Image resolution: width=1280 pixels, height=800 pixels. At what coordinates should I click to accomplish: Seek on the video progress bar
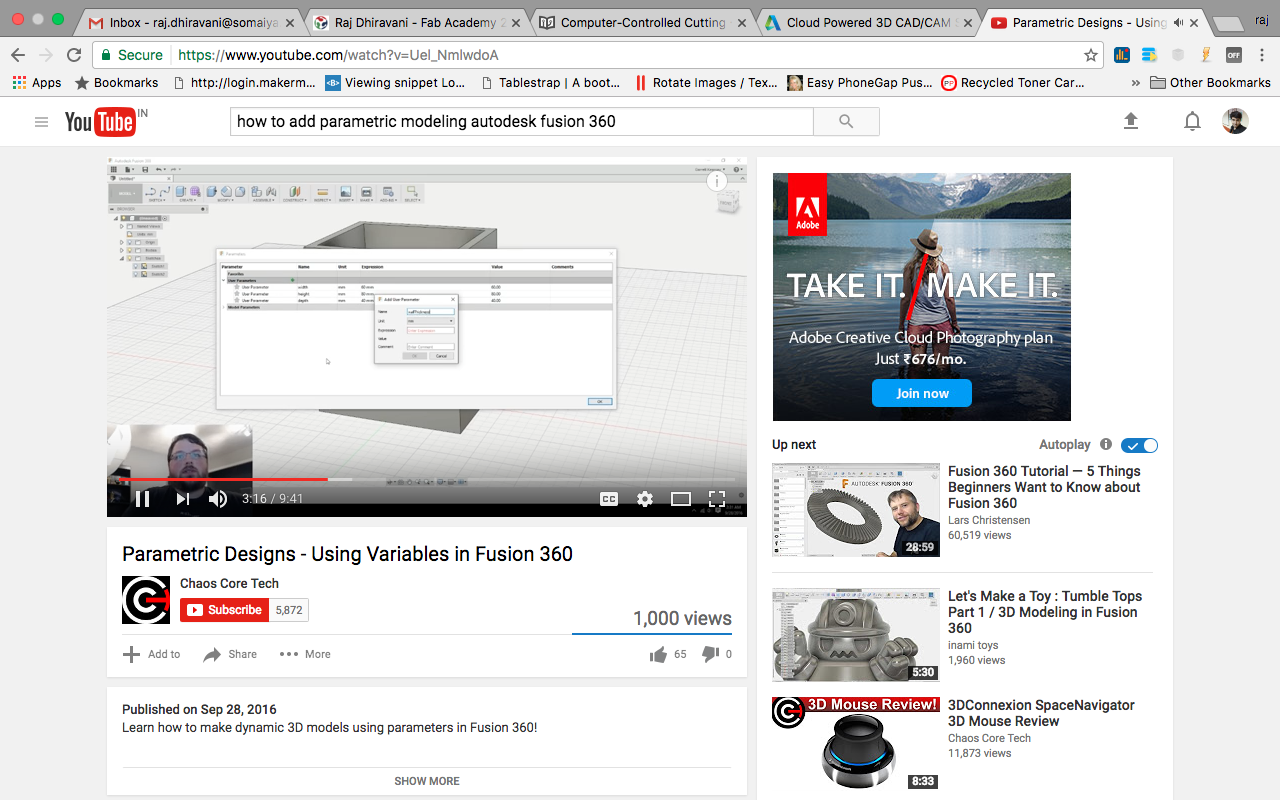(x=427, y=479)
